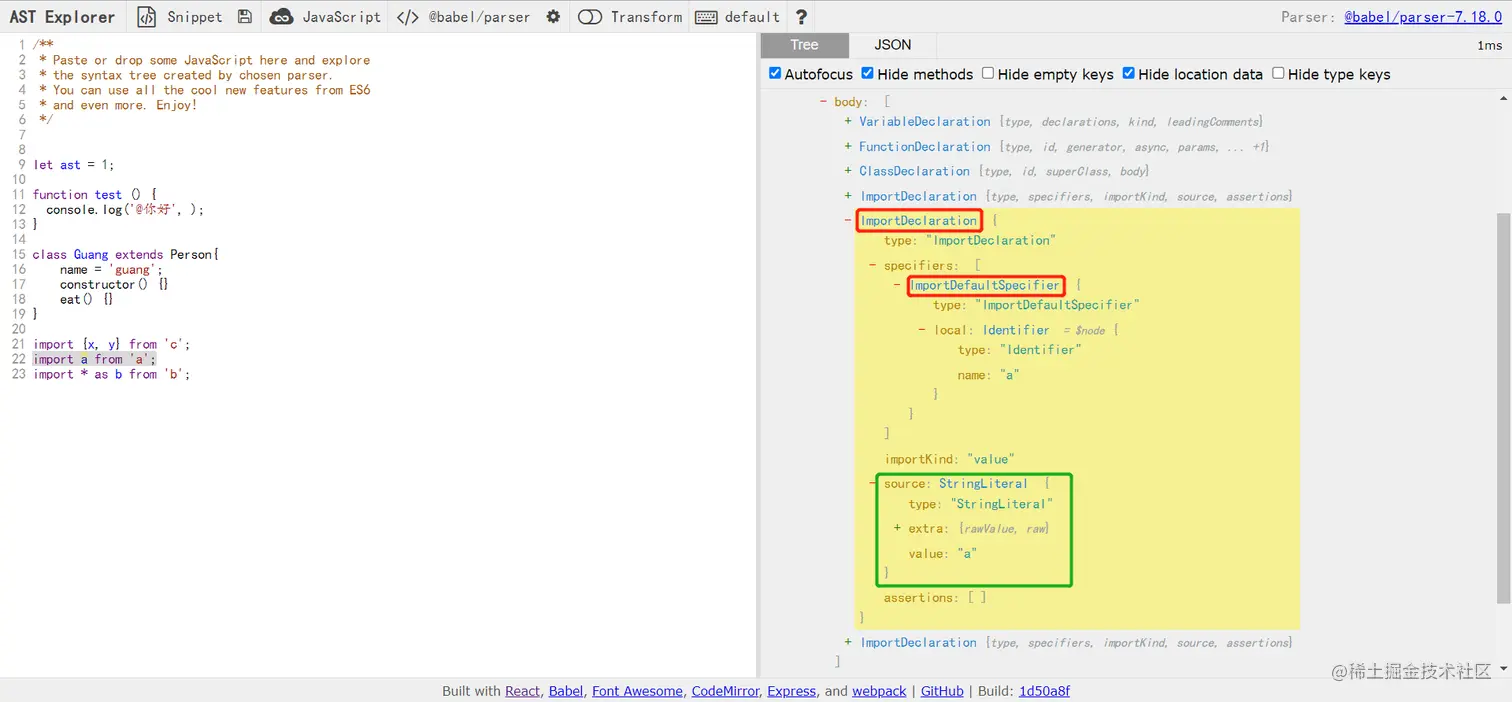Click code line "name = 'guang';"
The width and height of the screenshot is (1512, 702).
110,270
